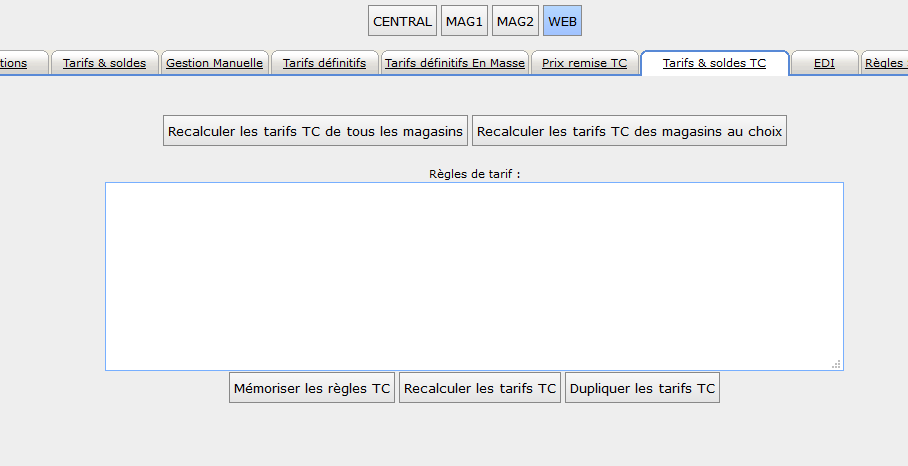This screenshot has height=466, width=908.
Task: Open the Prix remise TC tab
Action: [584, 63]
